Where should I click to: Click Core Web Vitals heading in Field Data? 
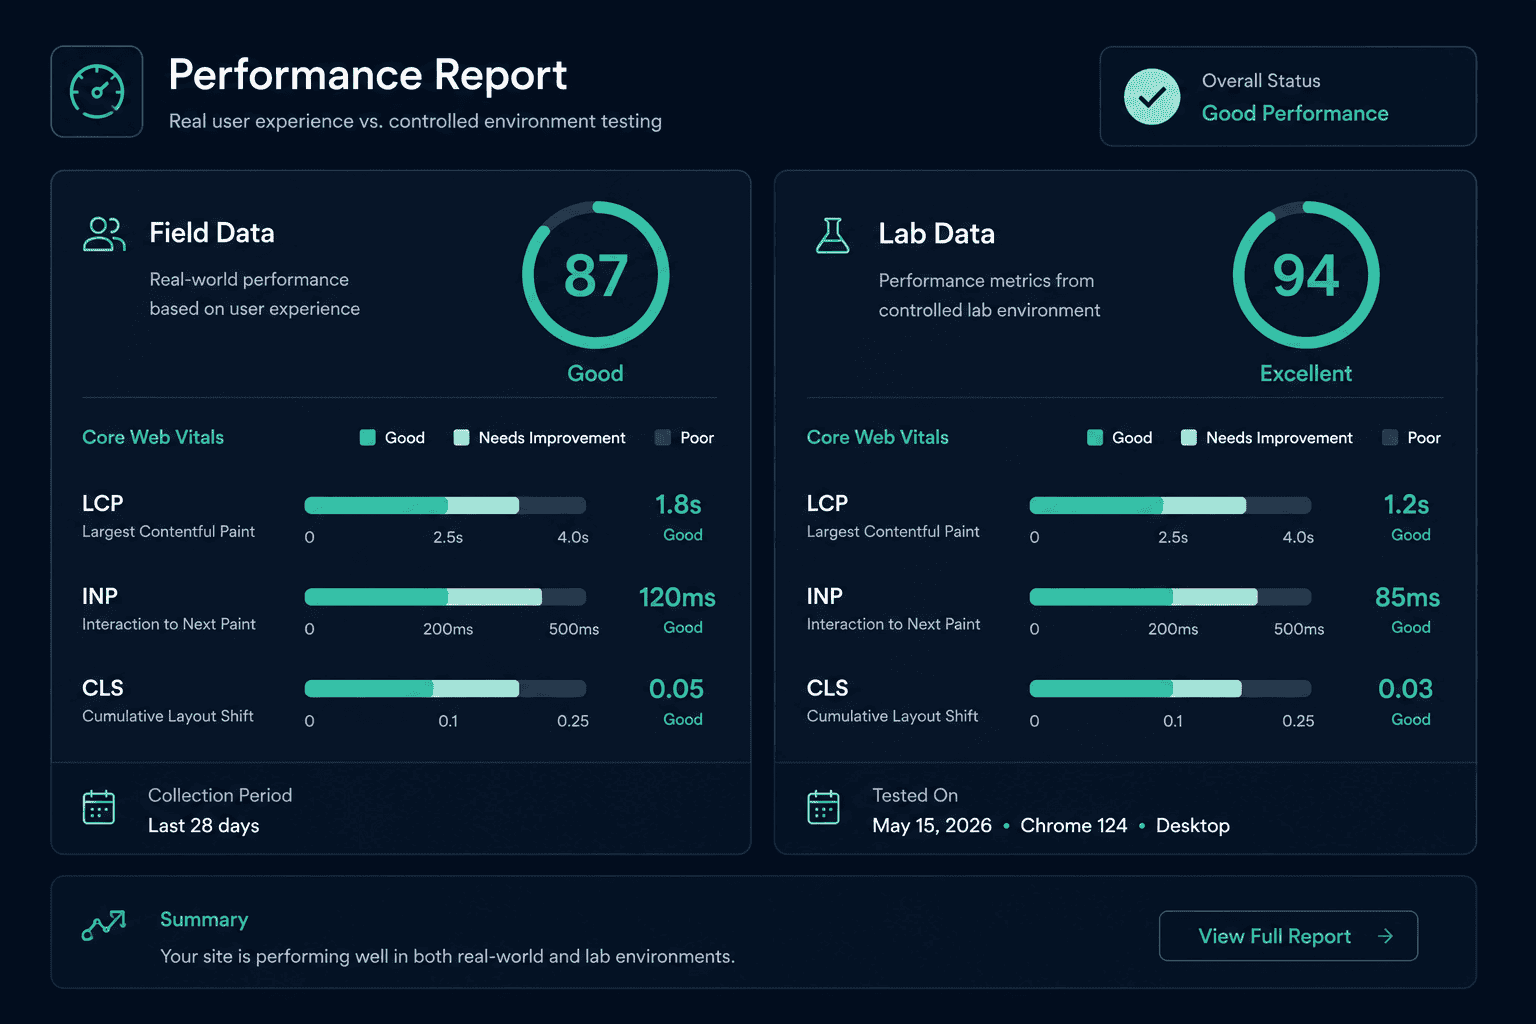point(153,437)
